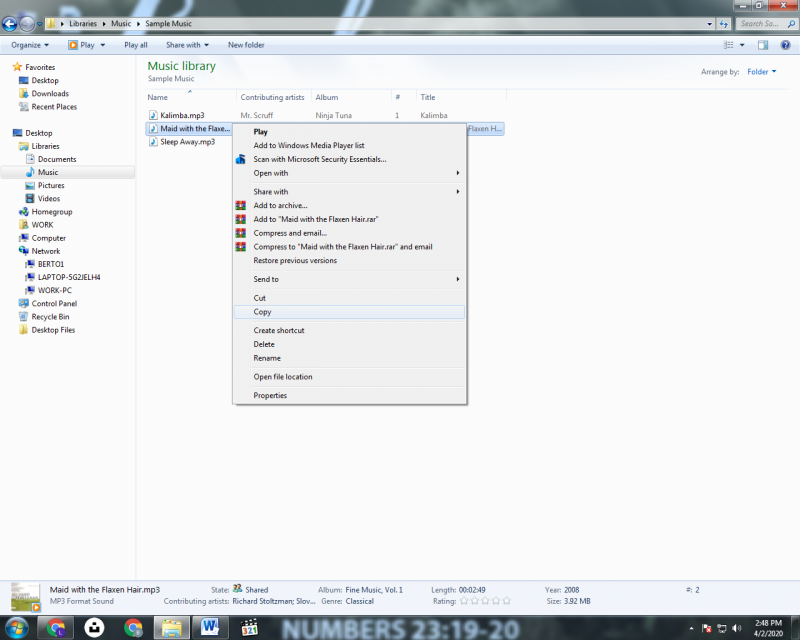800x640 pixels.
Task: Open the Organize dropdown menu
Action: (31, 45)
